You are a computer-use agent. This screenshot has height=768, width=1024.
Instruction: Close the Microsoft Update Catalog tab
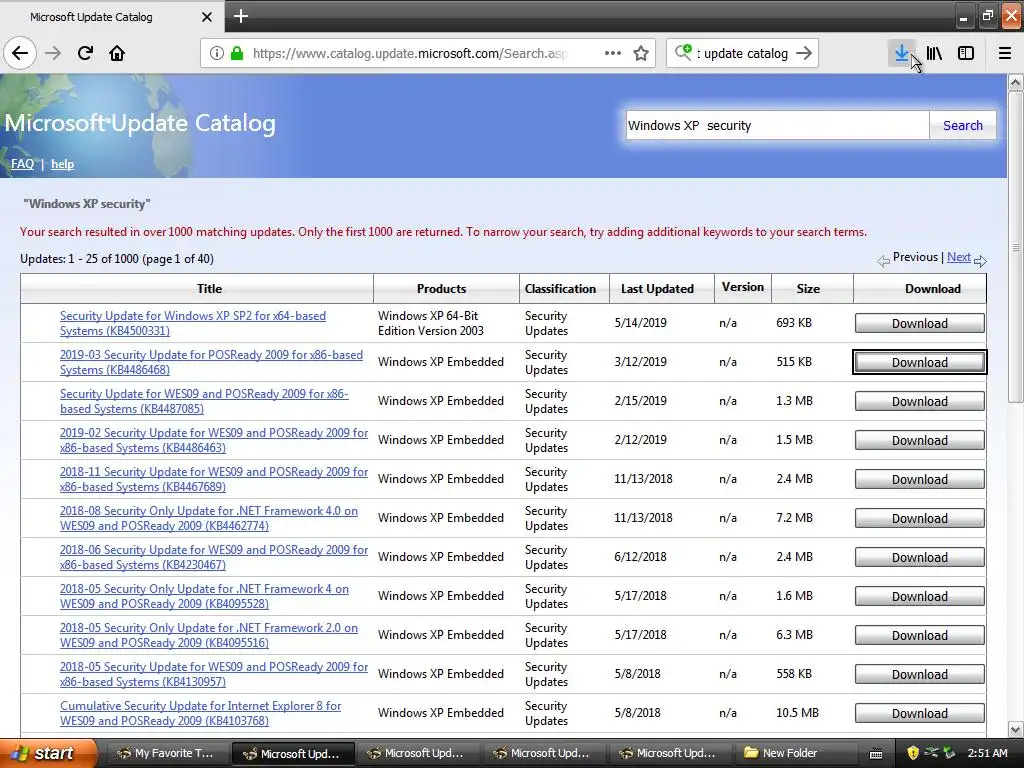coord(206,17)
